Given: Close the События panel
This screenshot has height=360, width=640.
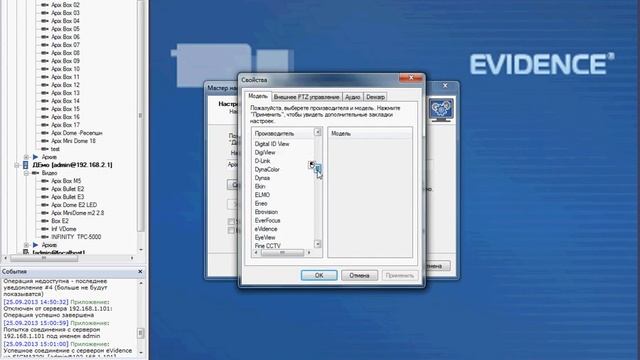Looking at the screenshot, I should (x=140, y=271).
